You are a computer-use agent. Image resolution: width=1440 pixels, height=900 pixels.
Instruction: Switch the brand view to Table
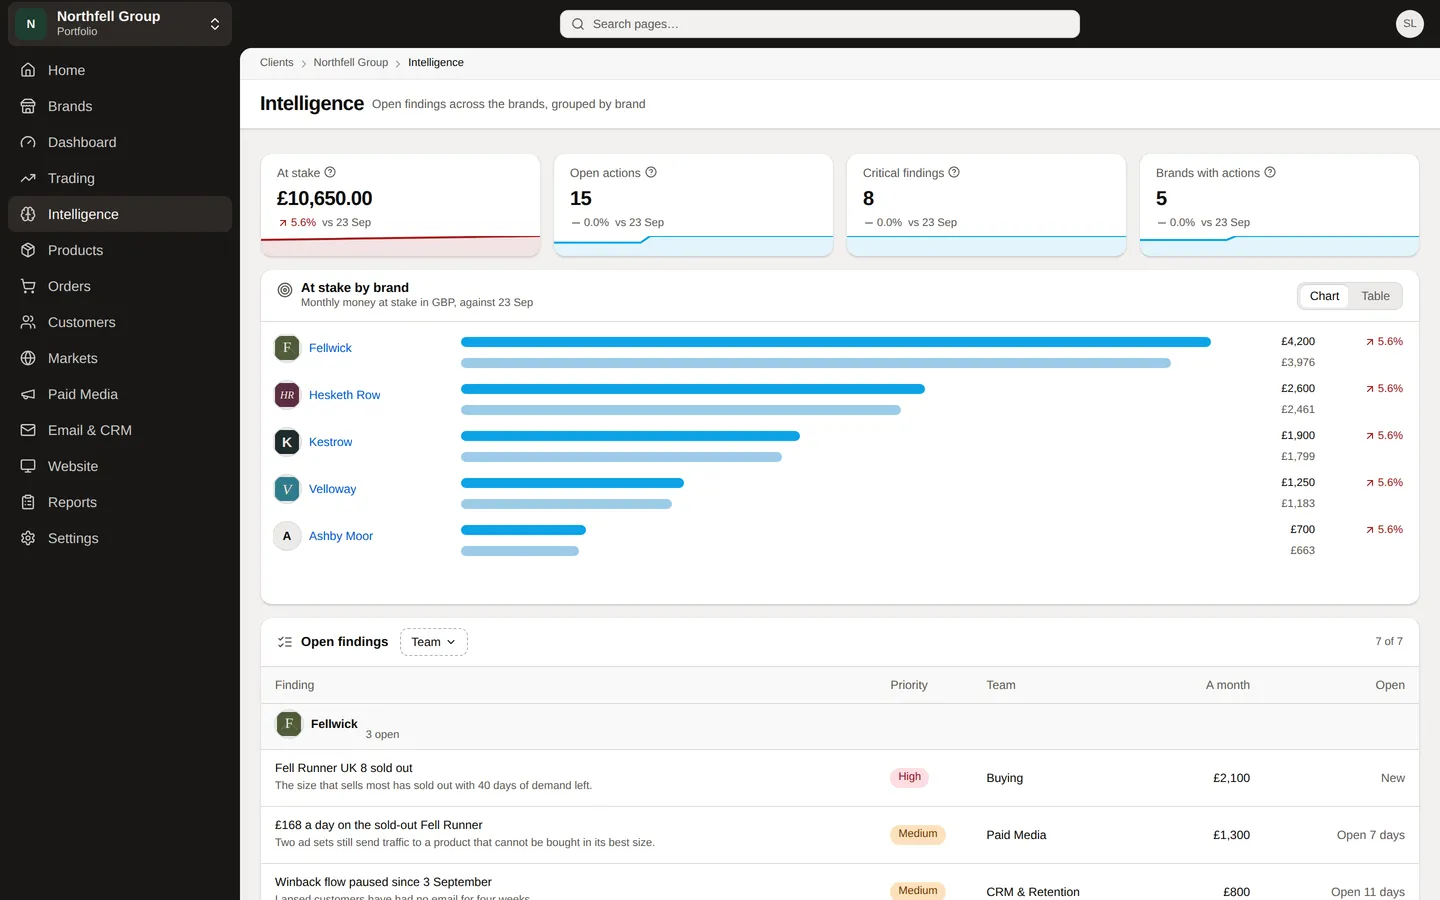[x=1375, y=296]
